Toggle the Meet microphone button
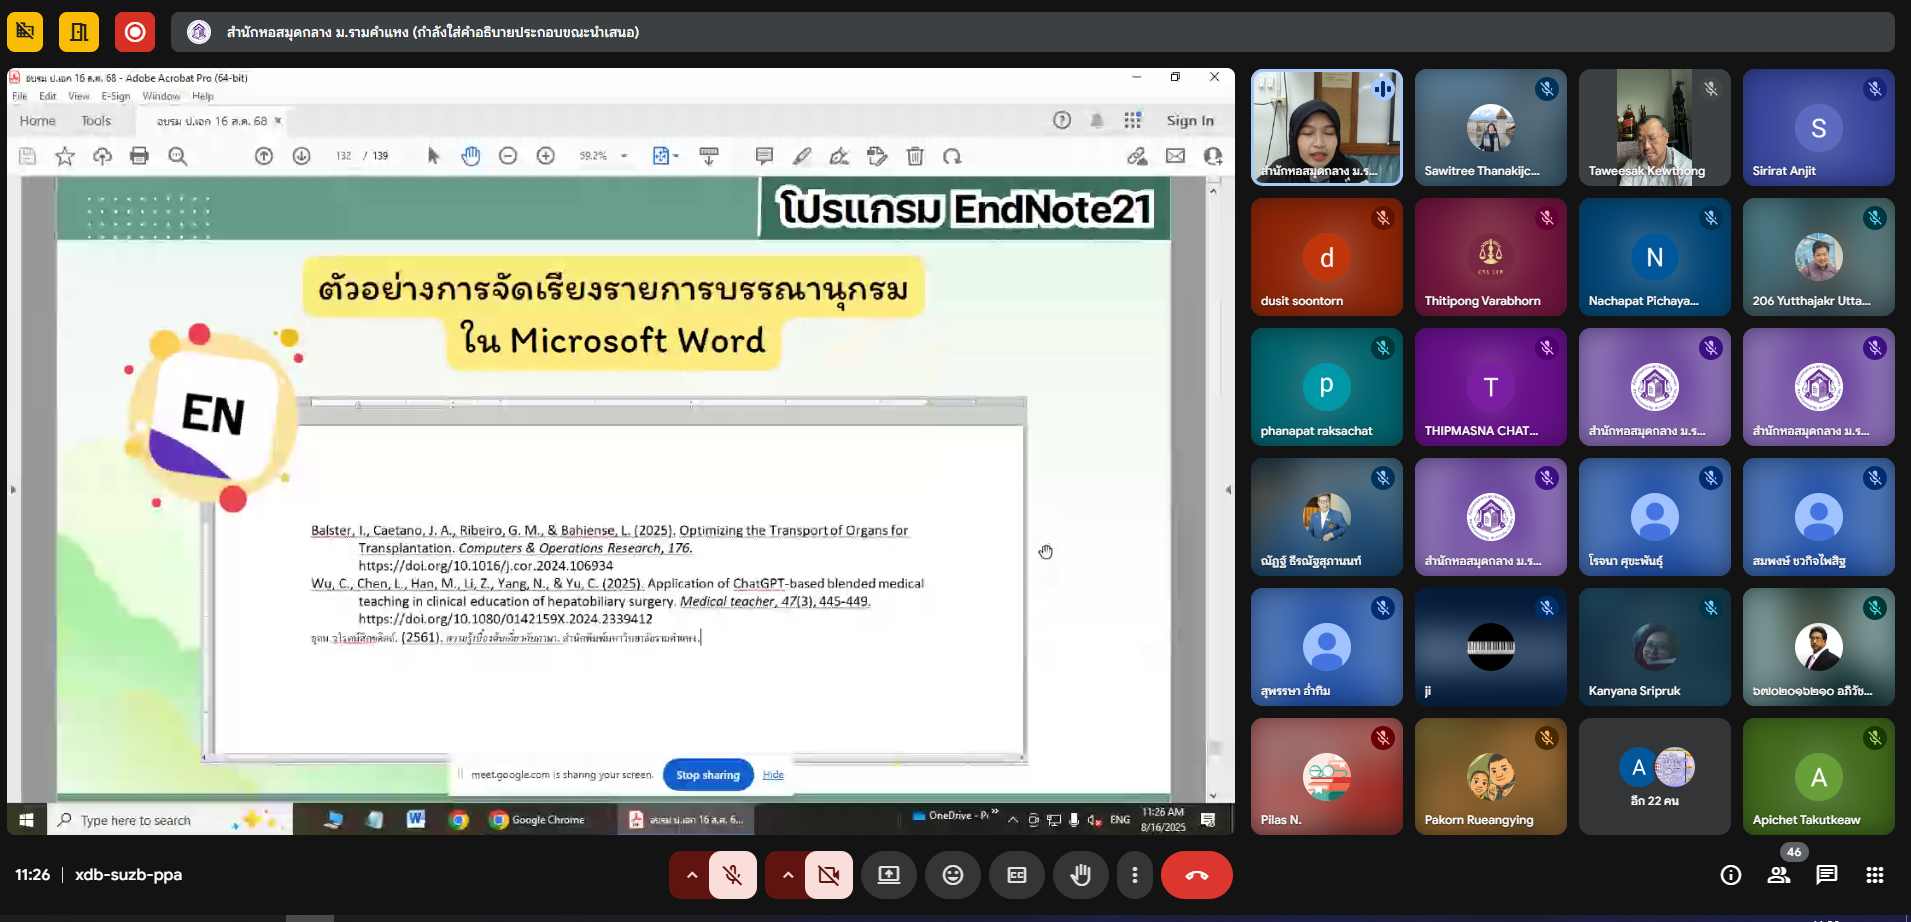Image resolution: width=1911 pixels, height=922 pixels. (x=733, y=875)
